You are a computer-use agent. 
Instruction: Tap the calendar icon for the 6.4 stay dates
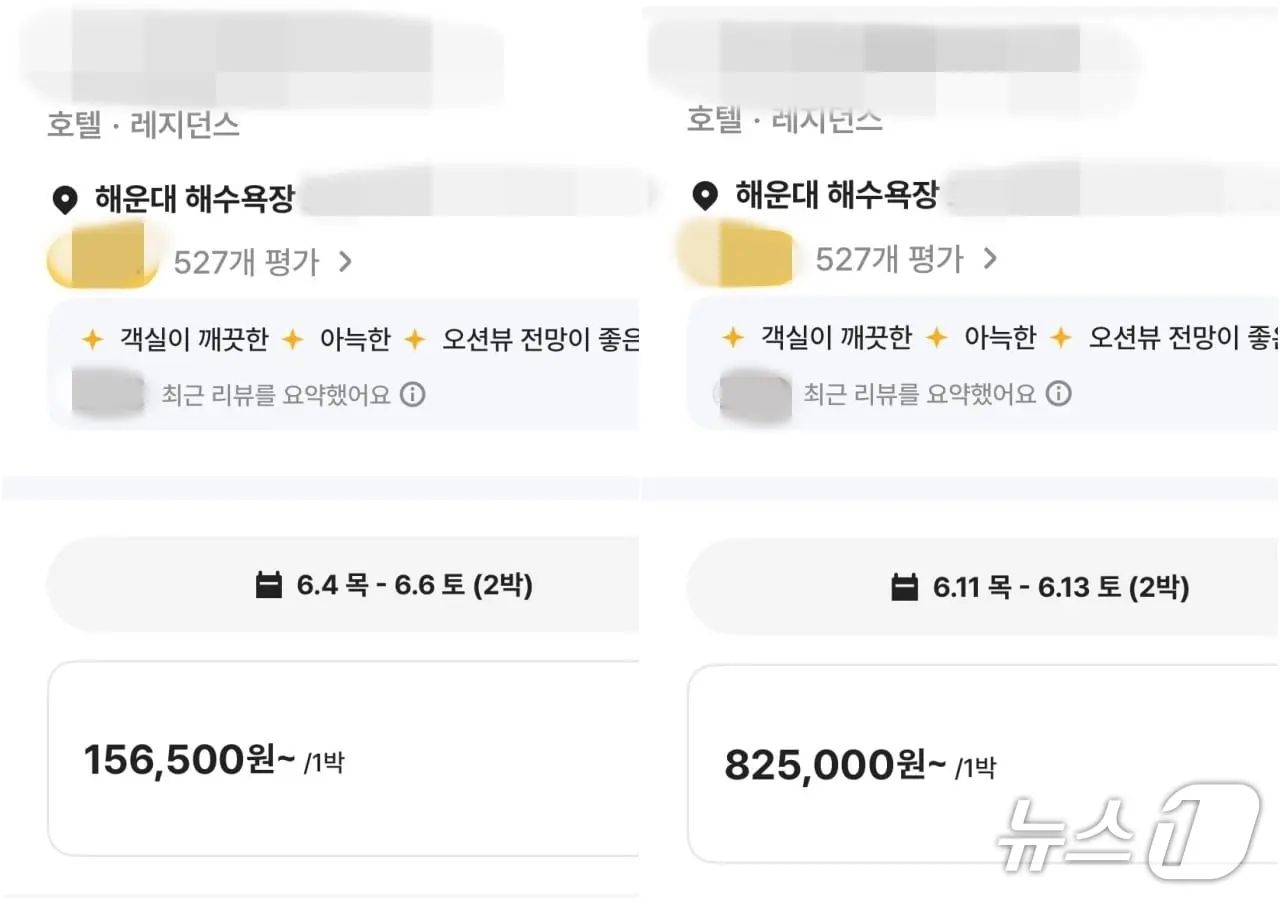(x=268, y=585)
